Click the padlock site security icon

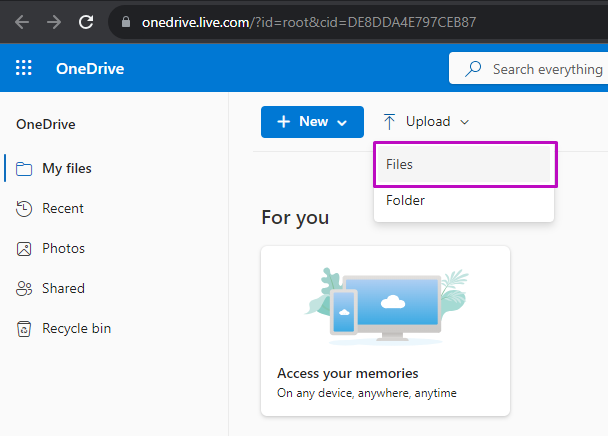[126, 22]
